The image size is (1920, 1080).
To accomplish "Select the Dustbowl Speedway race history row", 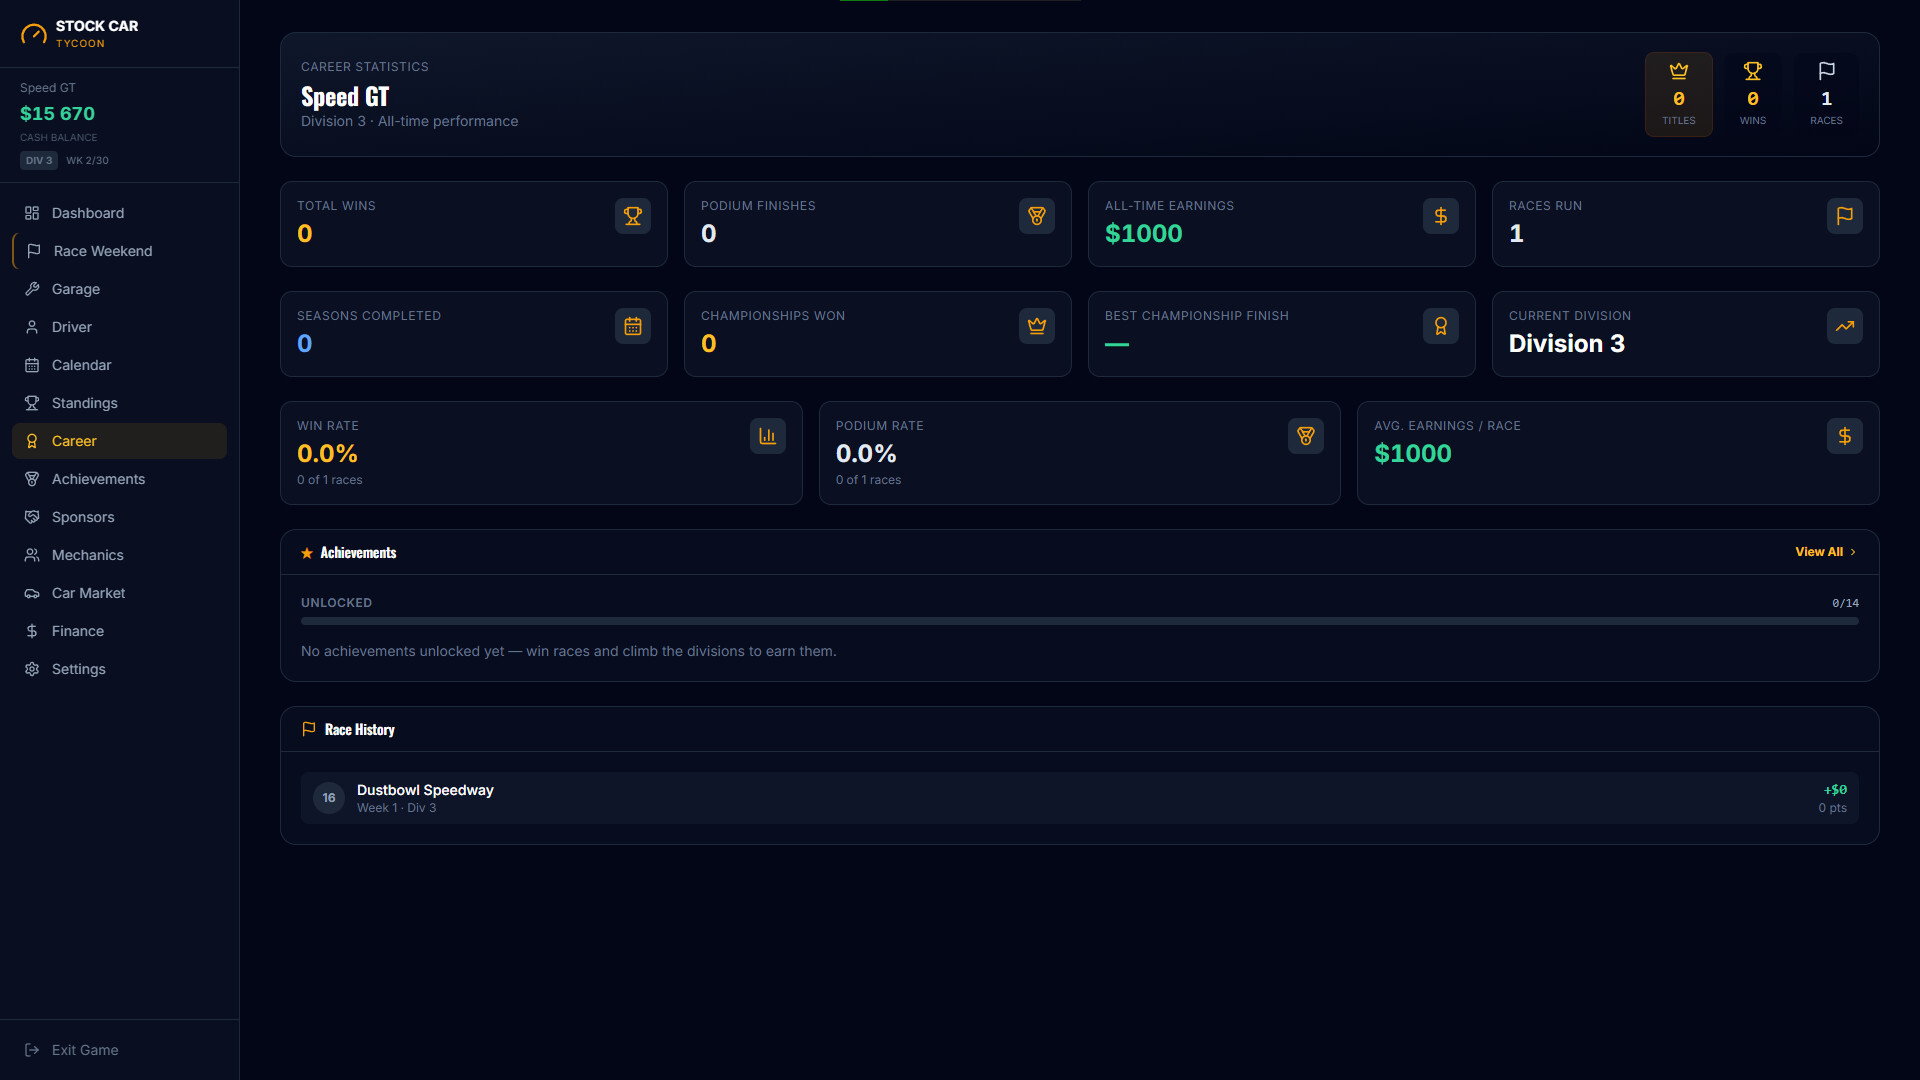I will (x=1080, y=798).
